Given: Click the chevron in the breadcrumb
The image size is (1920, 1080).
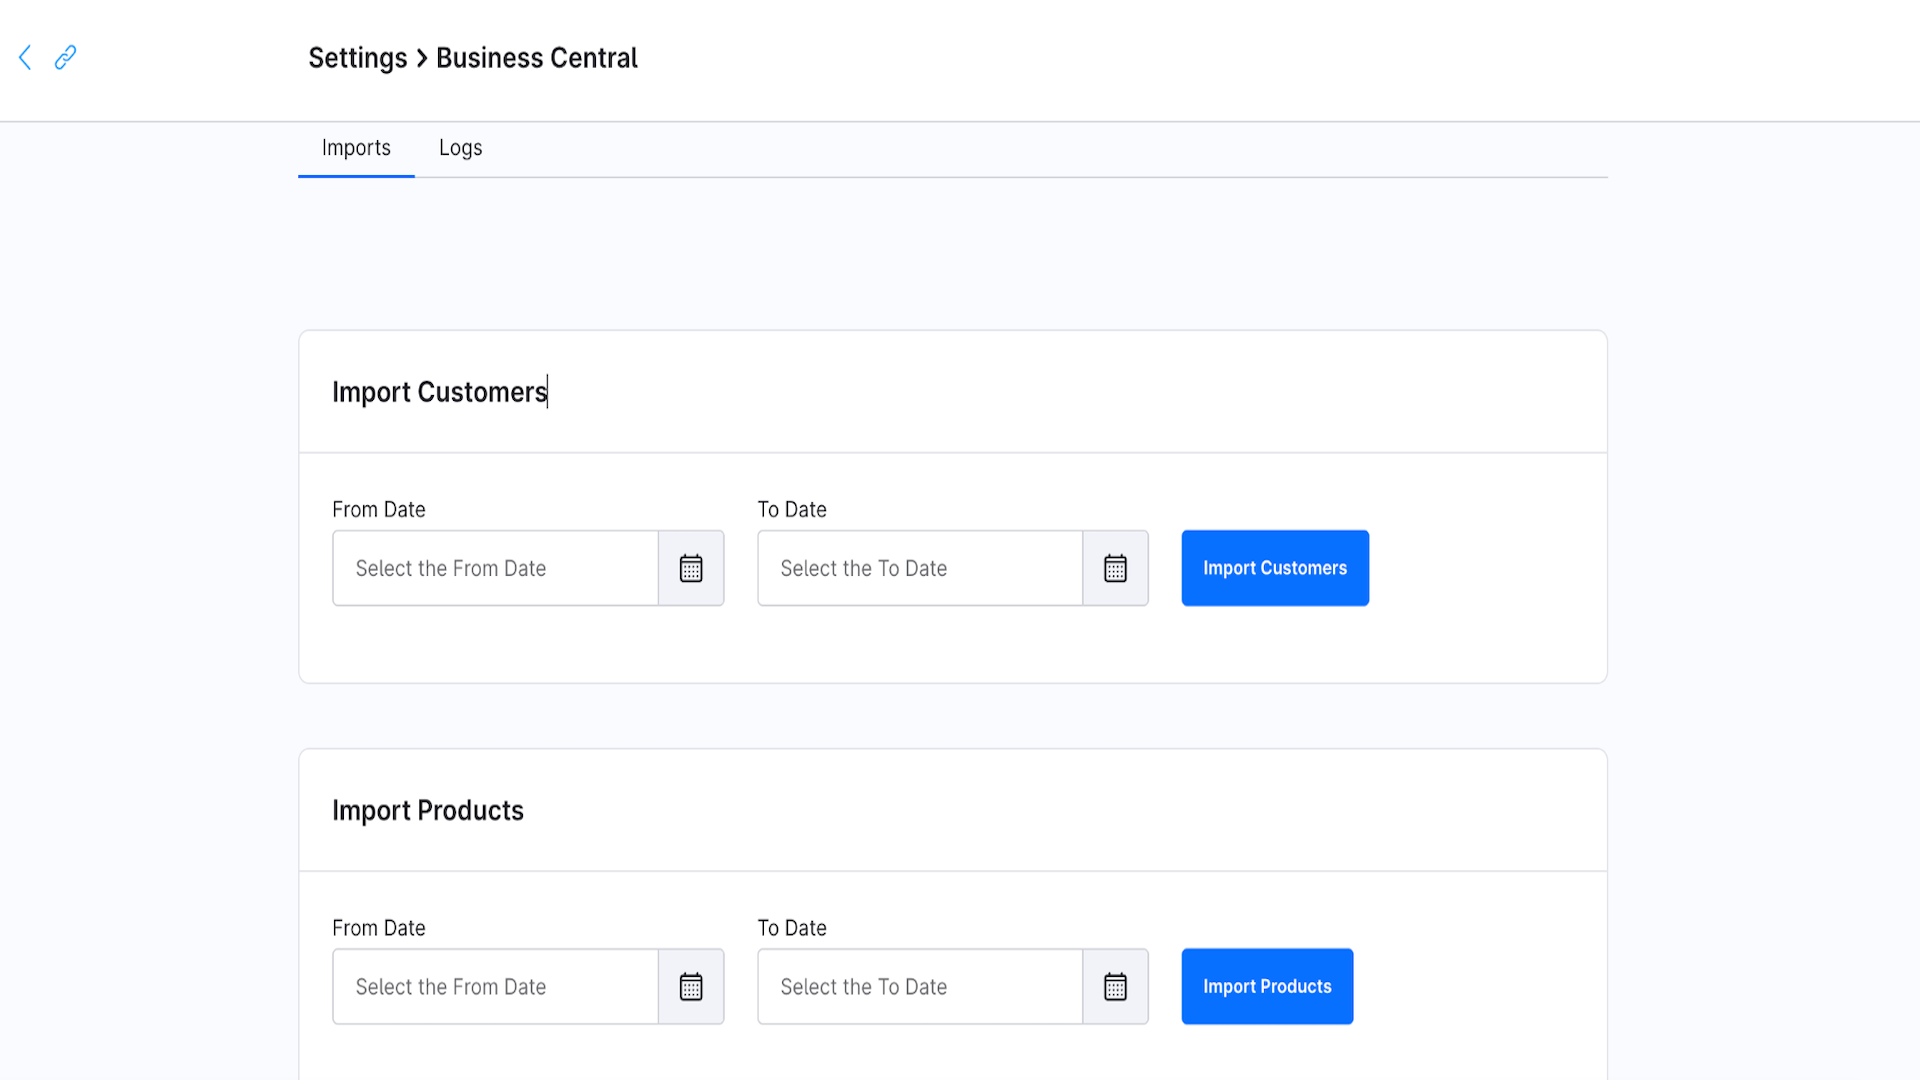Looking at the screenshot, I should pos(420,58).
